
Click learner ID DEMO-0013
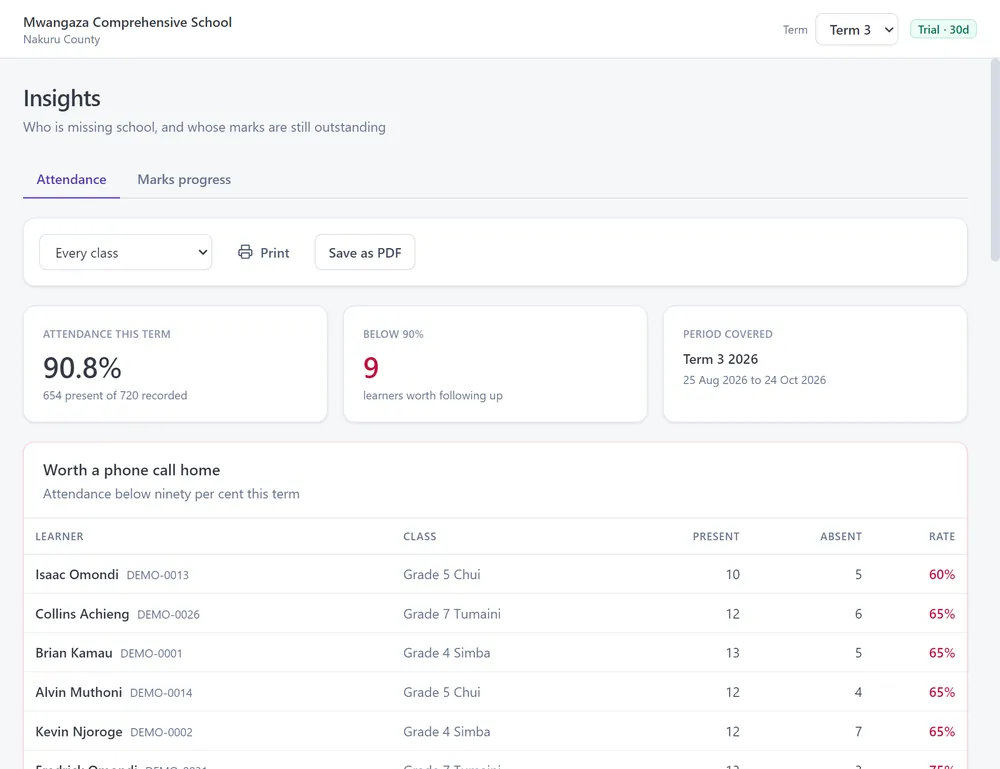click(158, 575)
